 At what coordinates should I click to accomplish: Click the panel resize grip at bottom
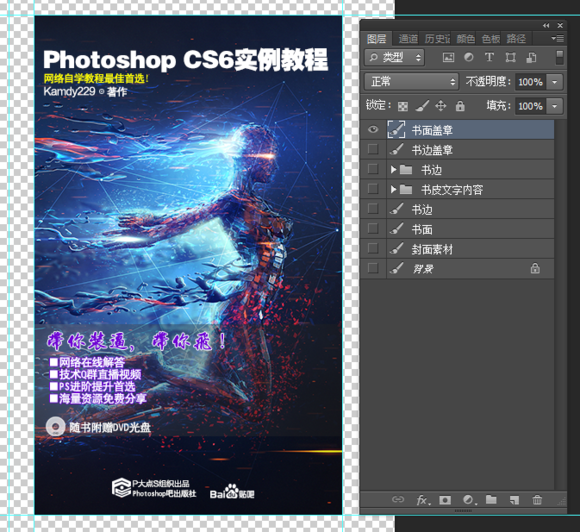[x=463, y=511]
